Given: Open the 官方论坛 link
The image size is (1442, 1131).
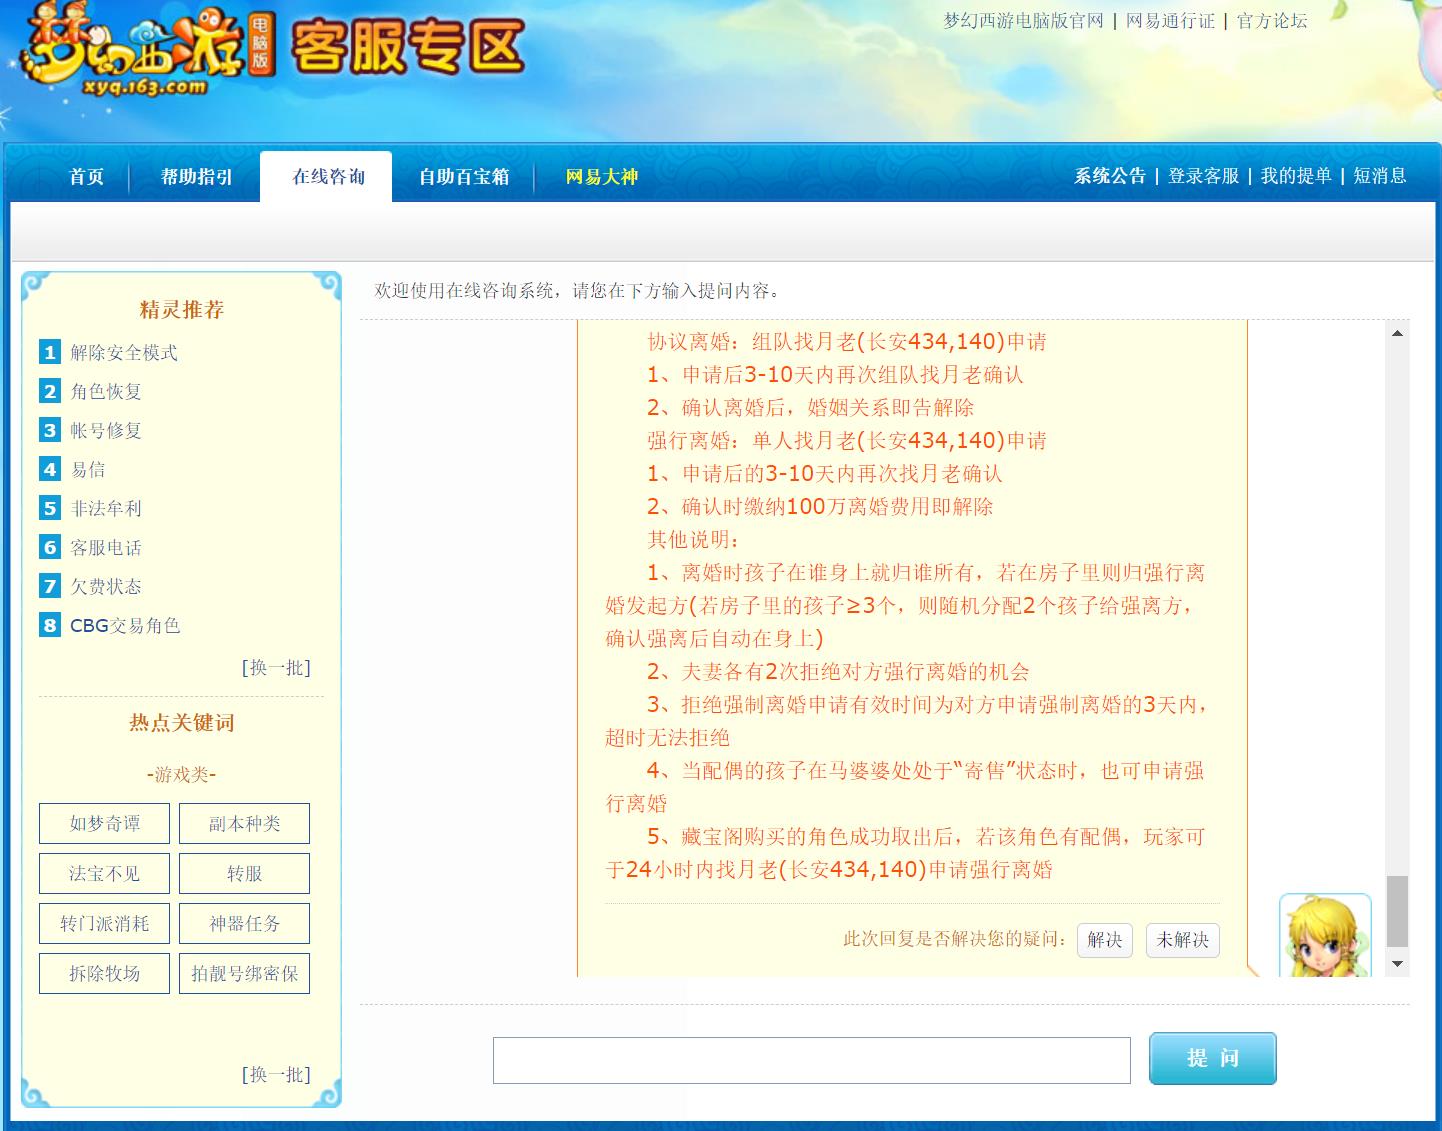Looking at the screenshot, I should pos(1272,22).
